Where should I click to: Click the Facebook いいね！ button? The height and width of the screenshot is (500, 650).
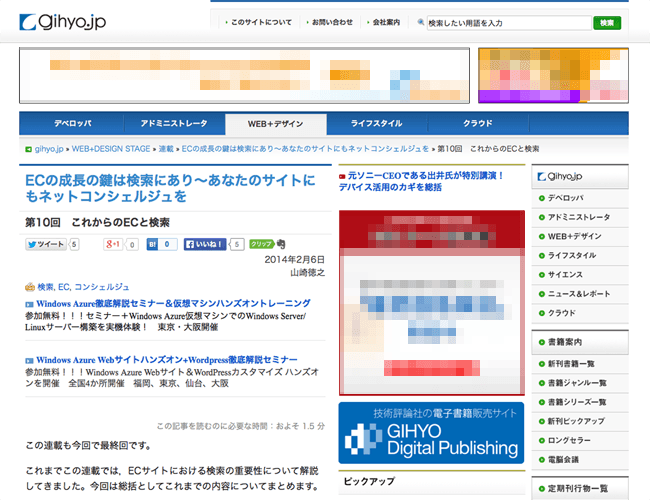(x=205, y=244)
